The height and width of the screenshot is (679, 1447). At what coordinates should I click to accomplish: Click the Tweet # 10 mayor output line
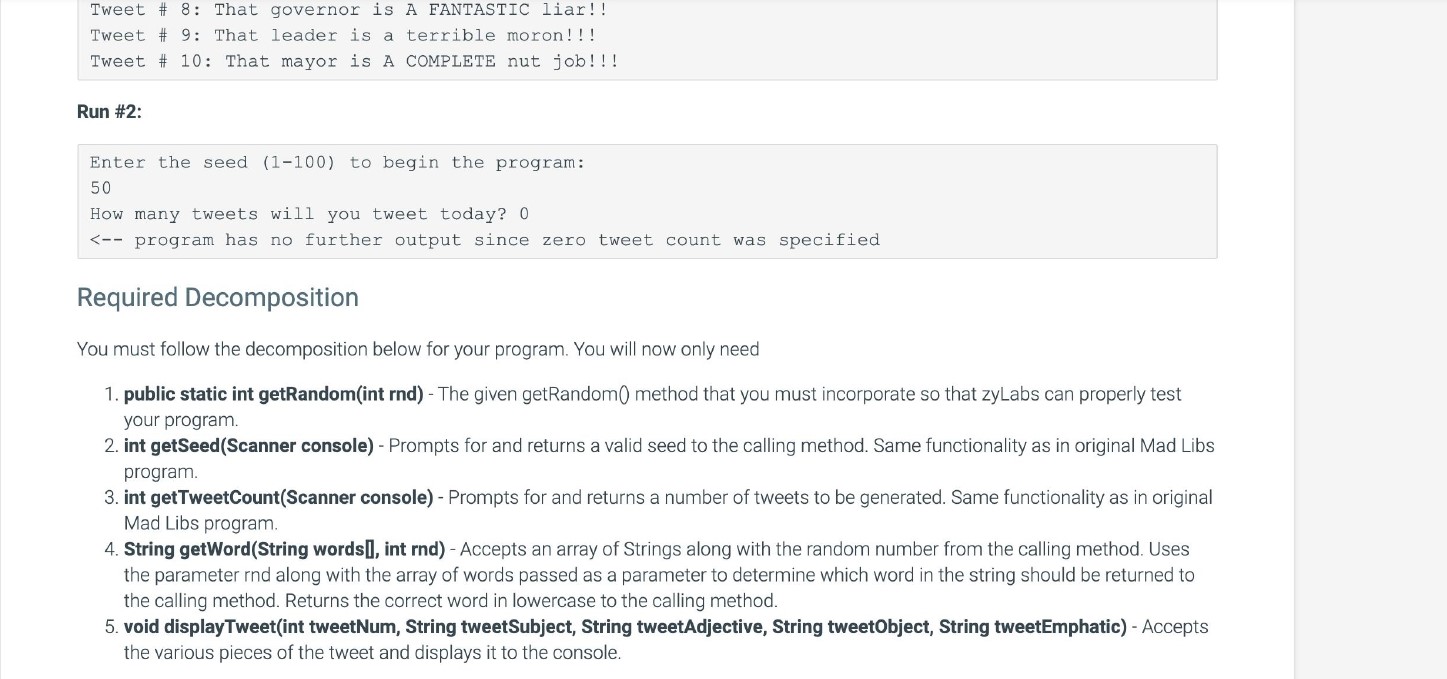click(354, 61)
